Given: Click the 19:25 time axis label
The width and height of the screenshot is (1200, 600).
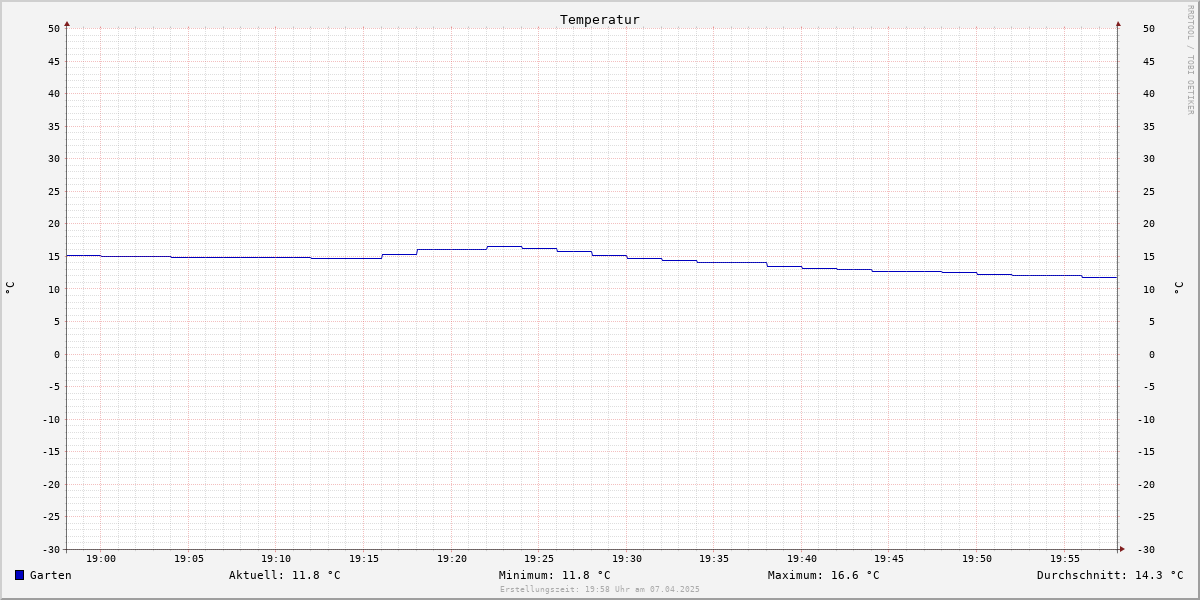Looking at the screenshot, I should (x=539, y=559).
